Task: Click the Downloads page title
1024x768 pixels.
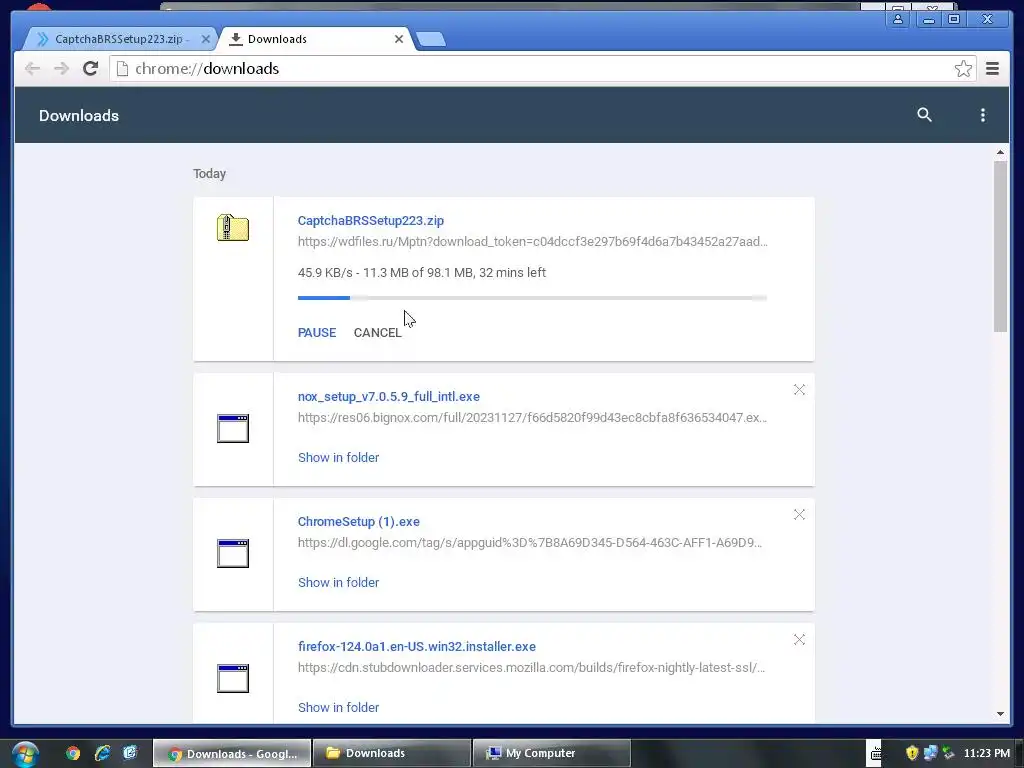Action: 79,116
